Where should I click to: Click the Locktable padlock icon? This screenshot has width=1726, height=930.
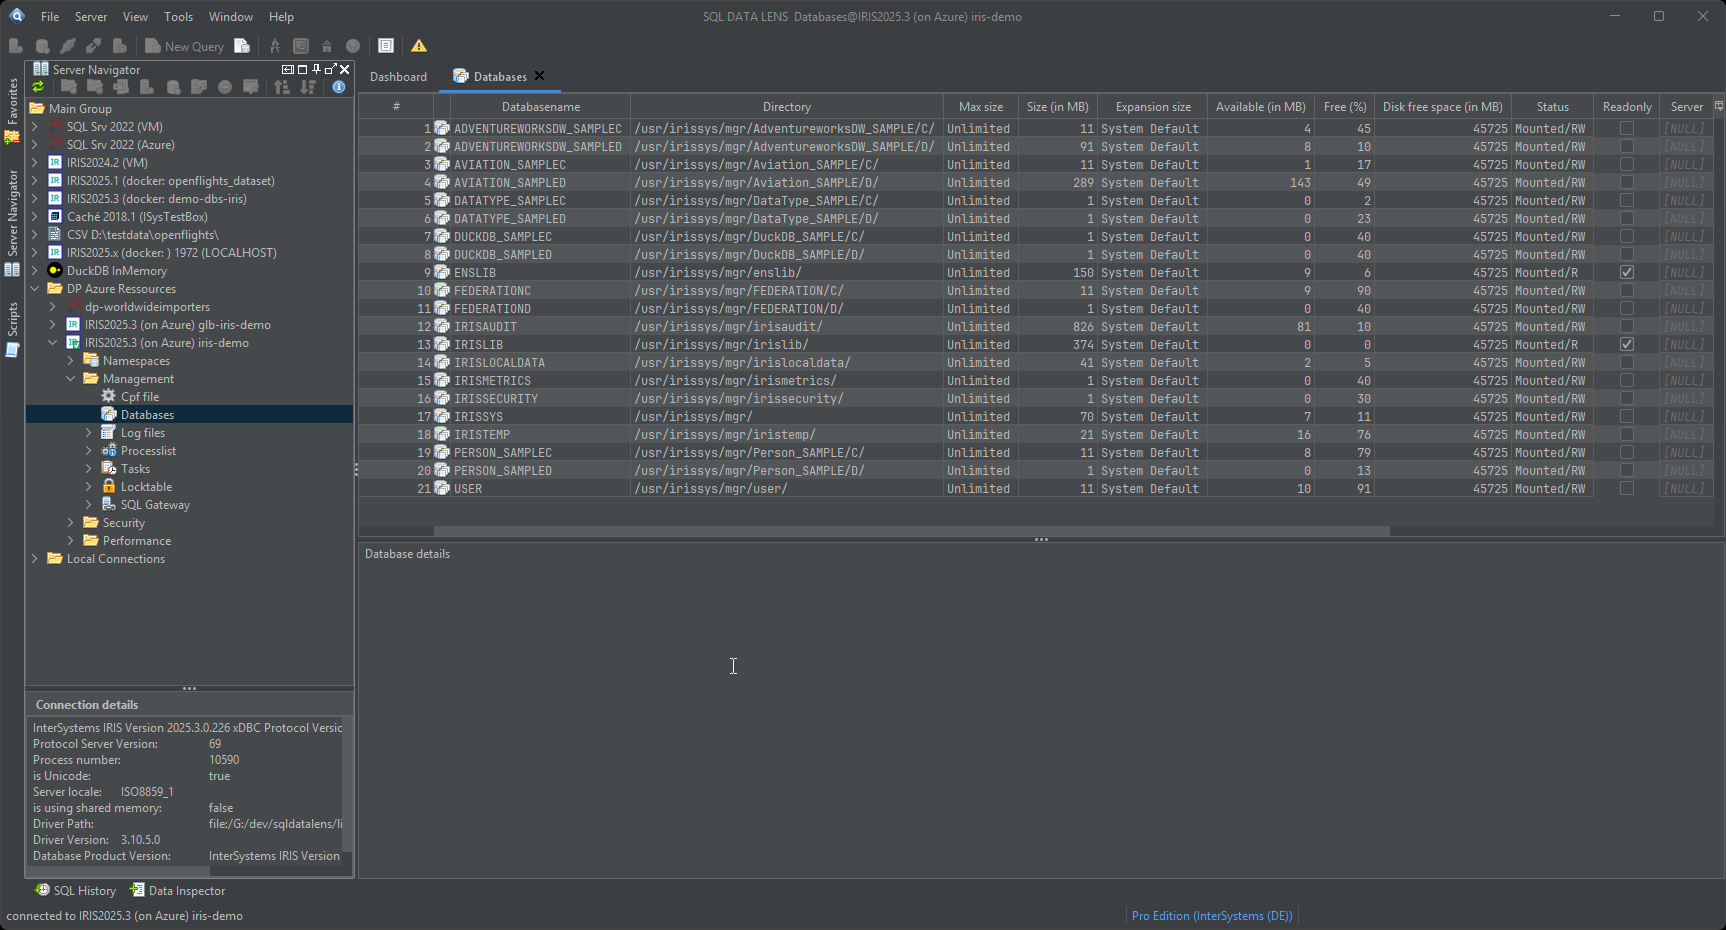109,486
